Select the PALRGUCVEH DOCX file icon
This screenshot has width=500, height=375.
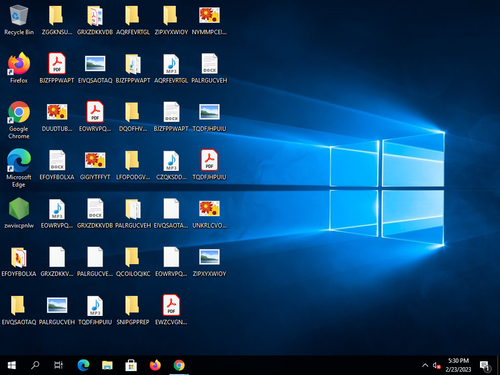click(209, 68)
